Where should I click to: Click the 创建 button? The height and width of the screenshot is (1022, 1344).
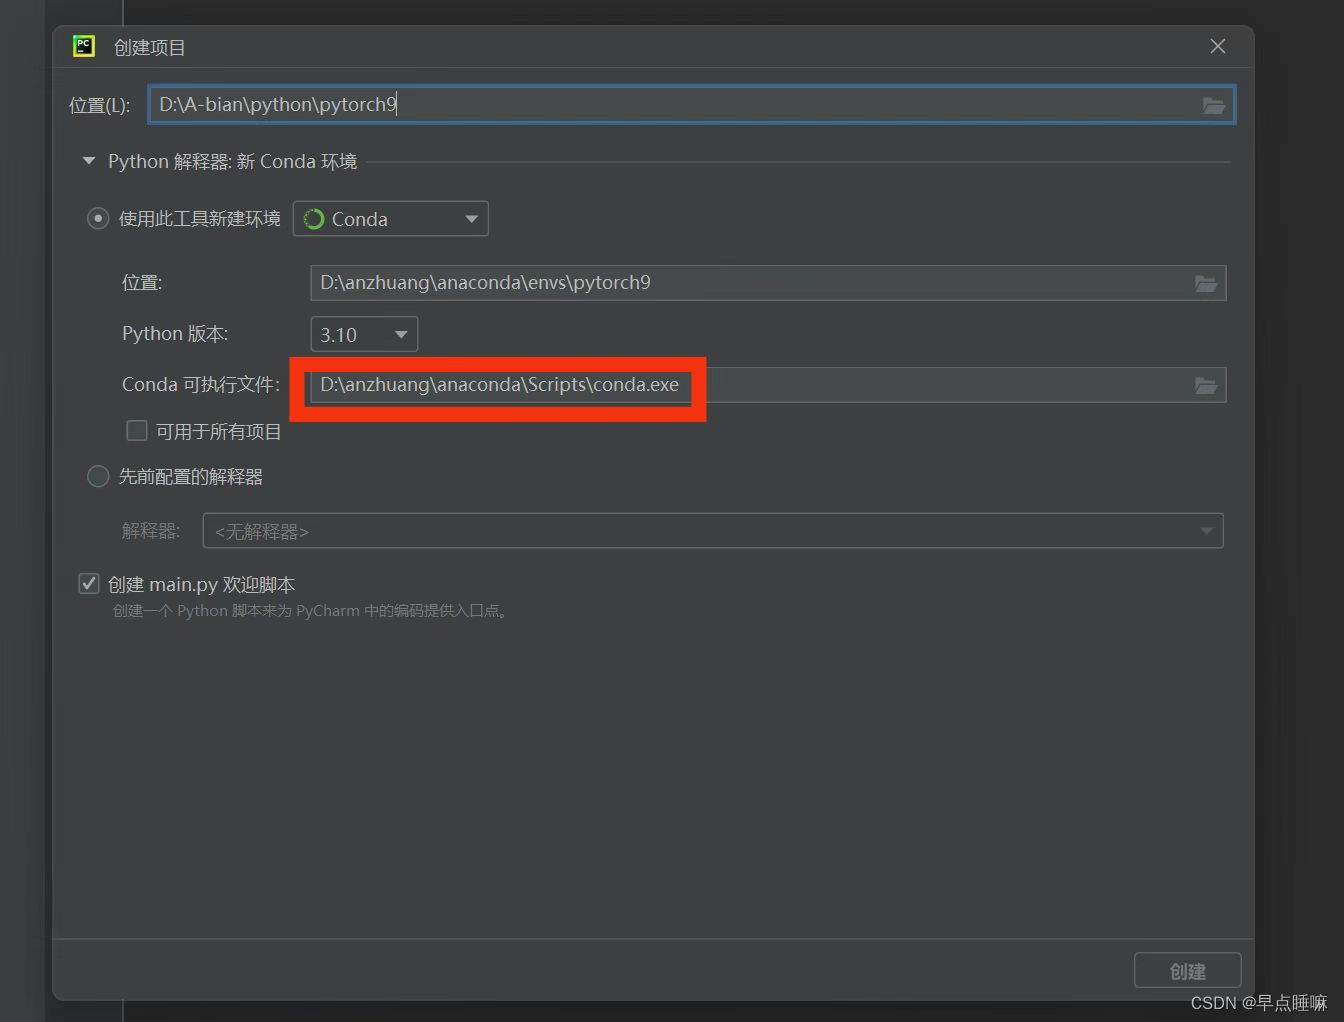(x=1188, y=971)
